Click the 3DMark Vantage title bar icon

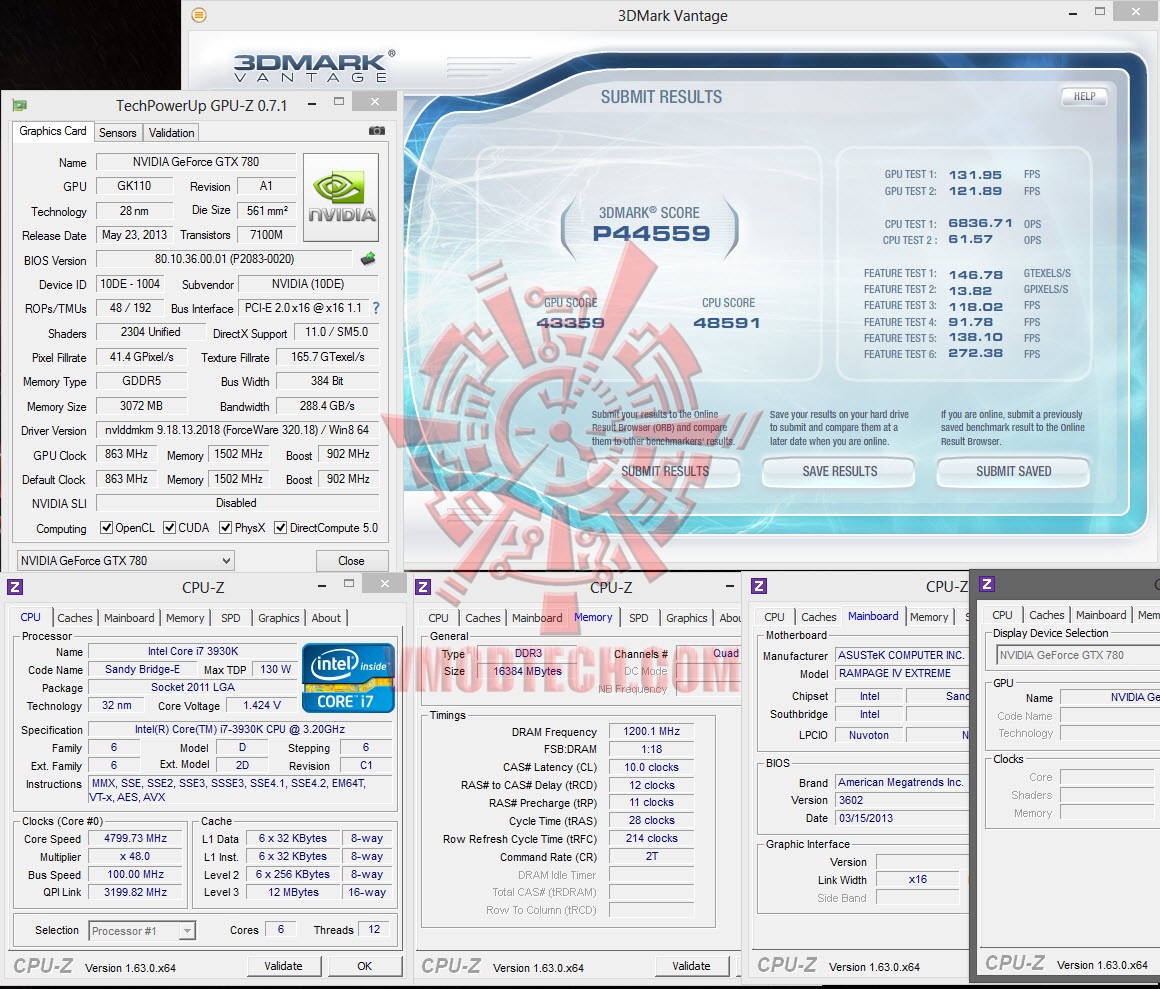click(199, 15)
